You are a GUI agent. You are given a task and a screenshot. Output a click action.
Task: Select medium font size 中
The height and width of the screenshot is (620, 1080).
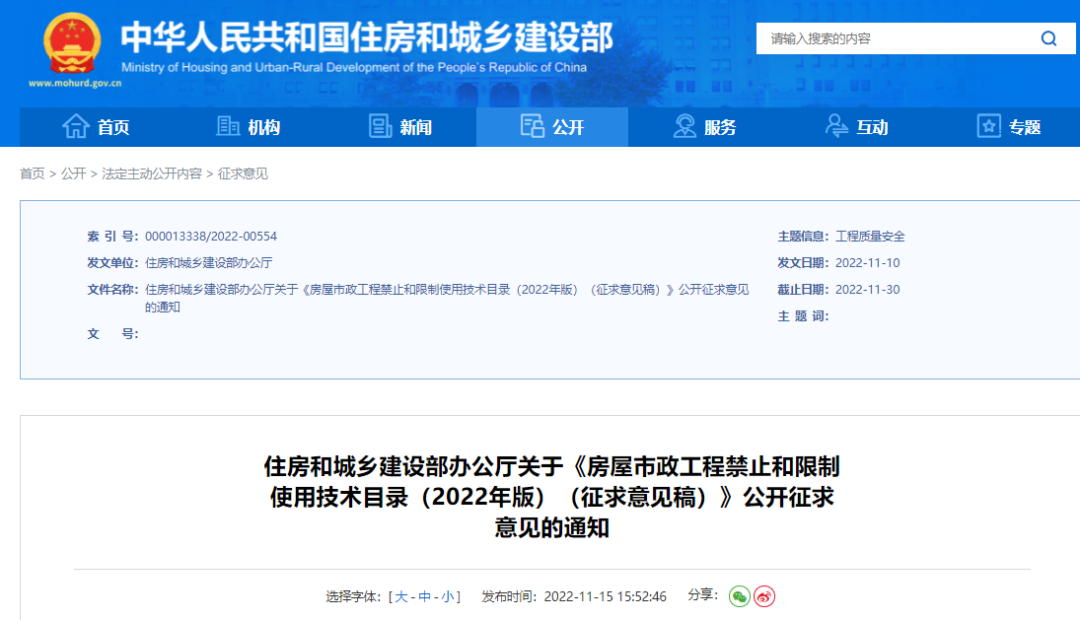coord(424,597)
